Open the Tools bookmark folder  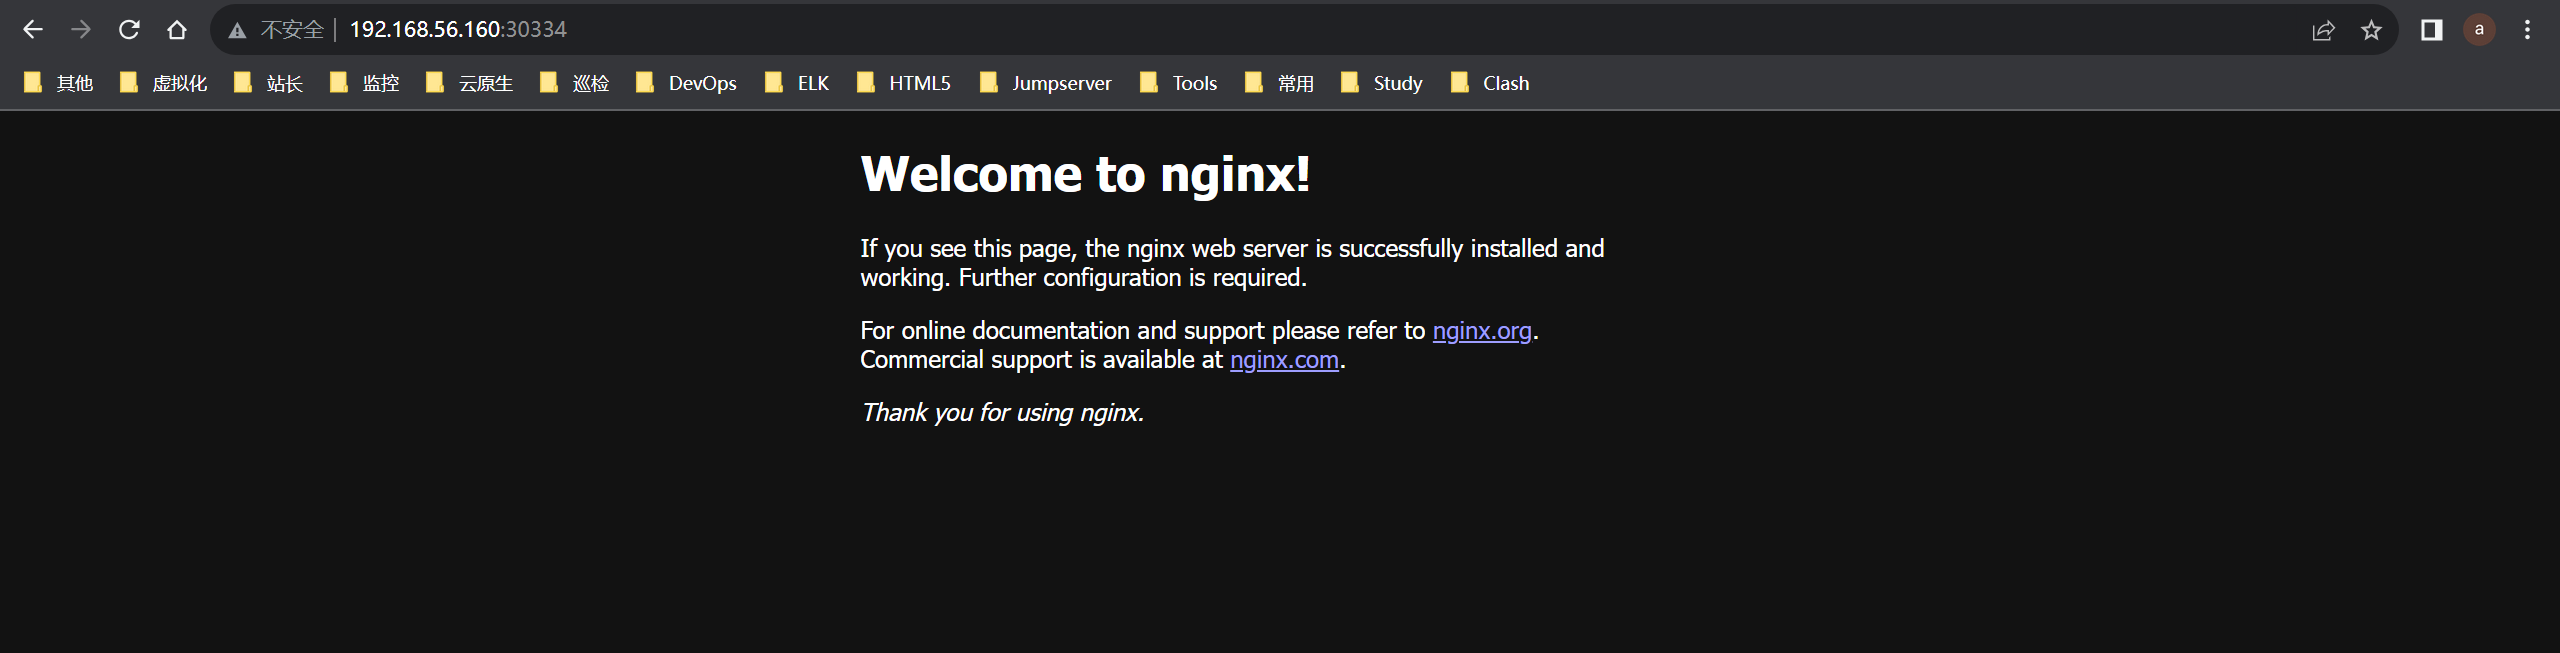(x=1179, y=83)
